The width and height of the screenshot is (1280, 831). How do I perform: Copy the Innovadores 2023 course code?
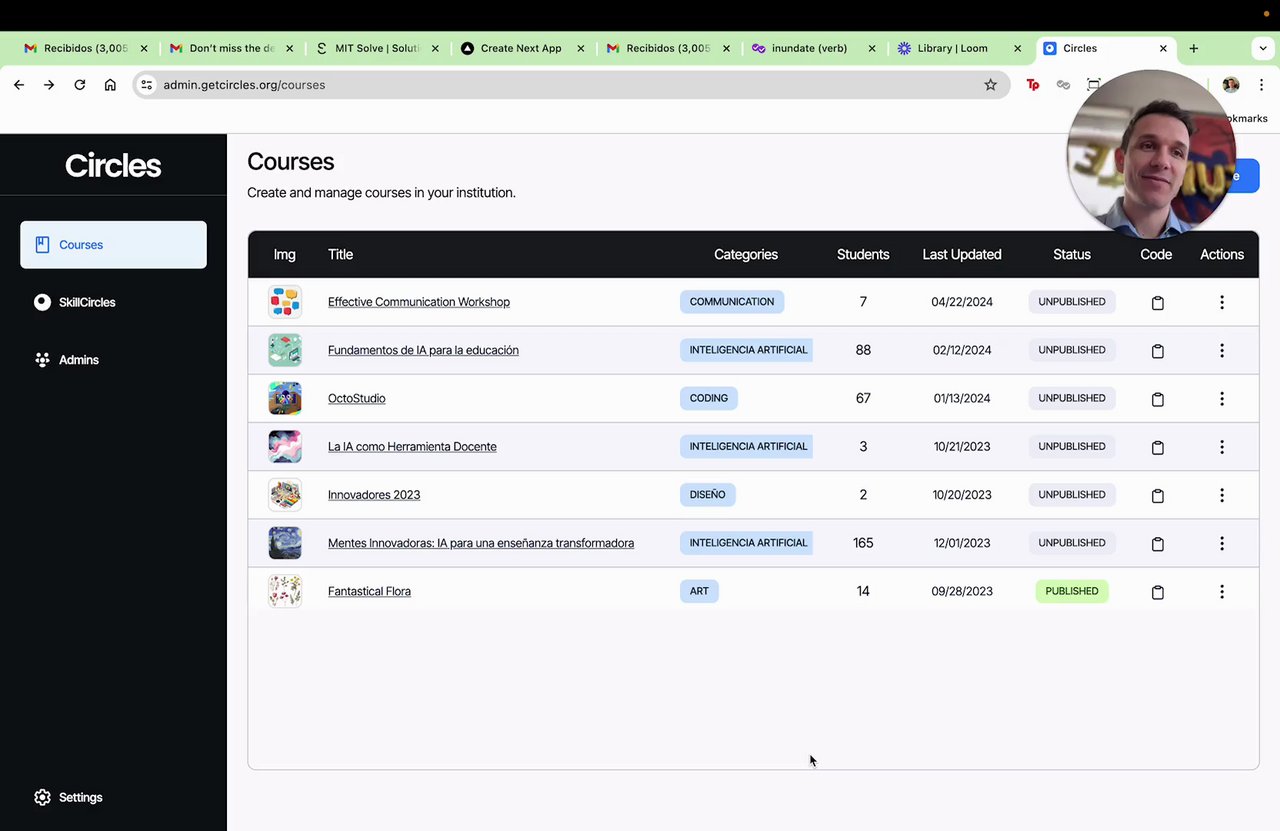coord(1157,495)
